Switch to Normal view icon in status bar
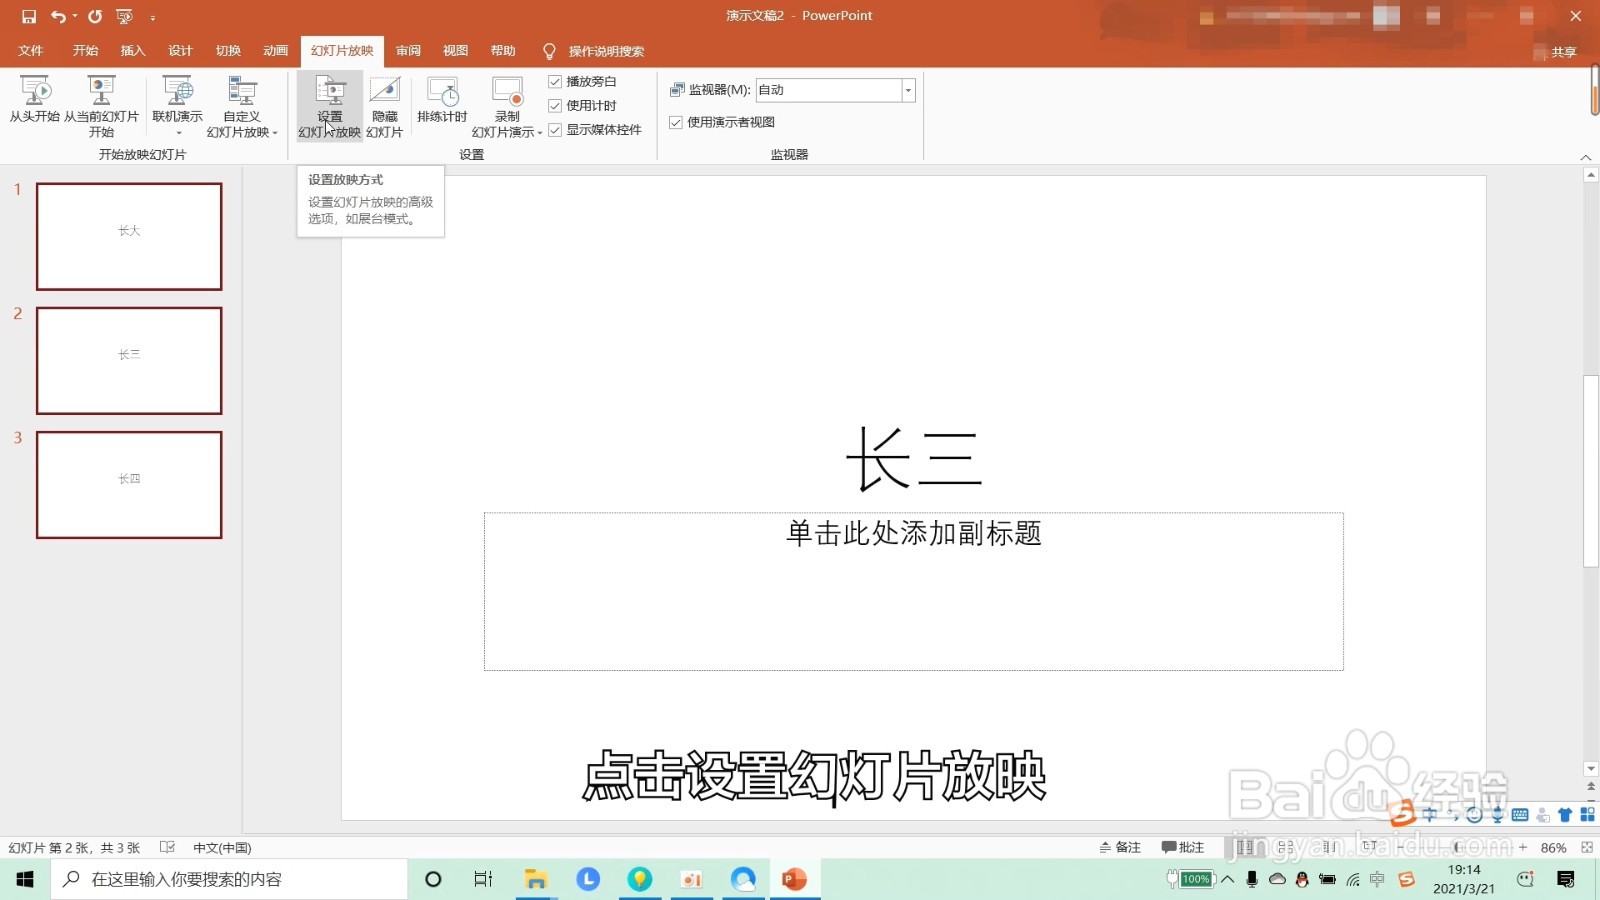1600x900 pixels. [x=1245, y=847]
